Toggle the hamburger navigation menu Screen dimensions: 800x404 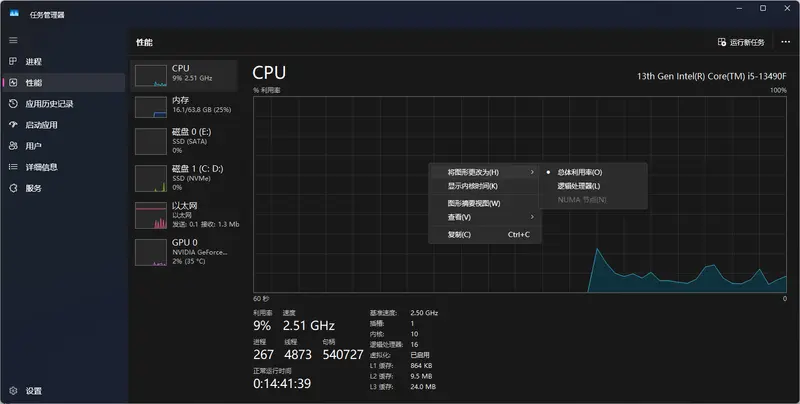pyautogui.click(x=13, y=40)
